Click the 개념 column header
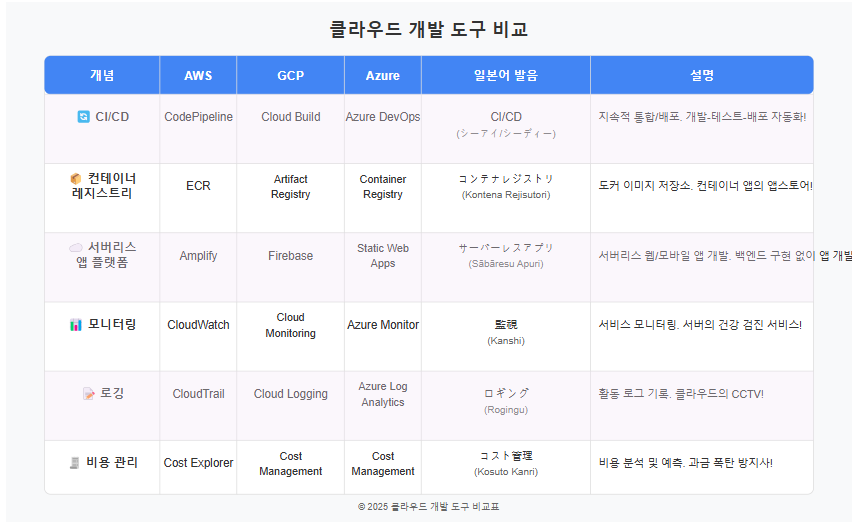The image size is (862, 522). pyautogui.click(x=102, y=75)
